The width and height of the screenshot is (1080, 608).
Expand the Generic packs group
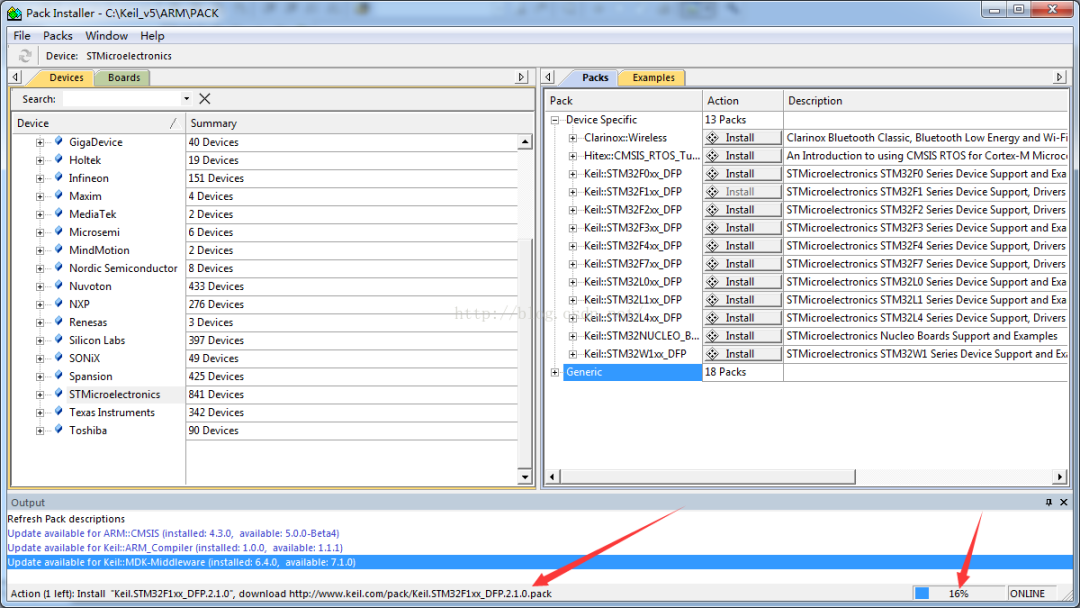[554, 372]
